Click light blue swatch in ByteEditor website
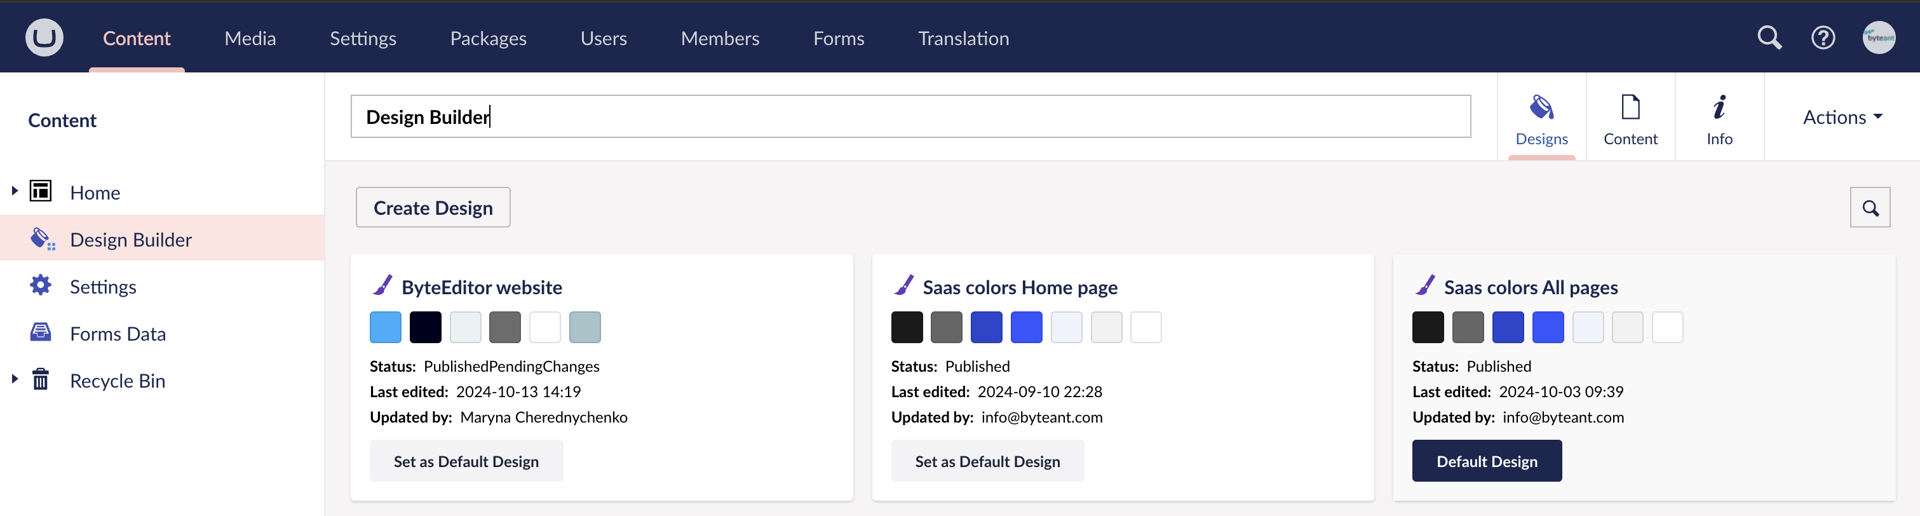This screenshot has height=516, width=1920. coord(386,327)
